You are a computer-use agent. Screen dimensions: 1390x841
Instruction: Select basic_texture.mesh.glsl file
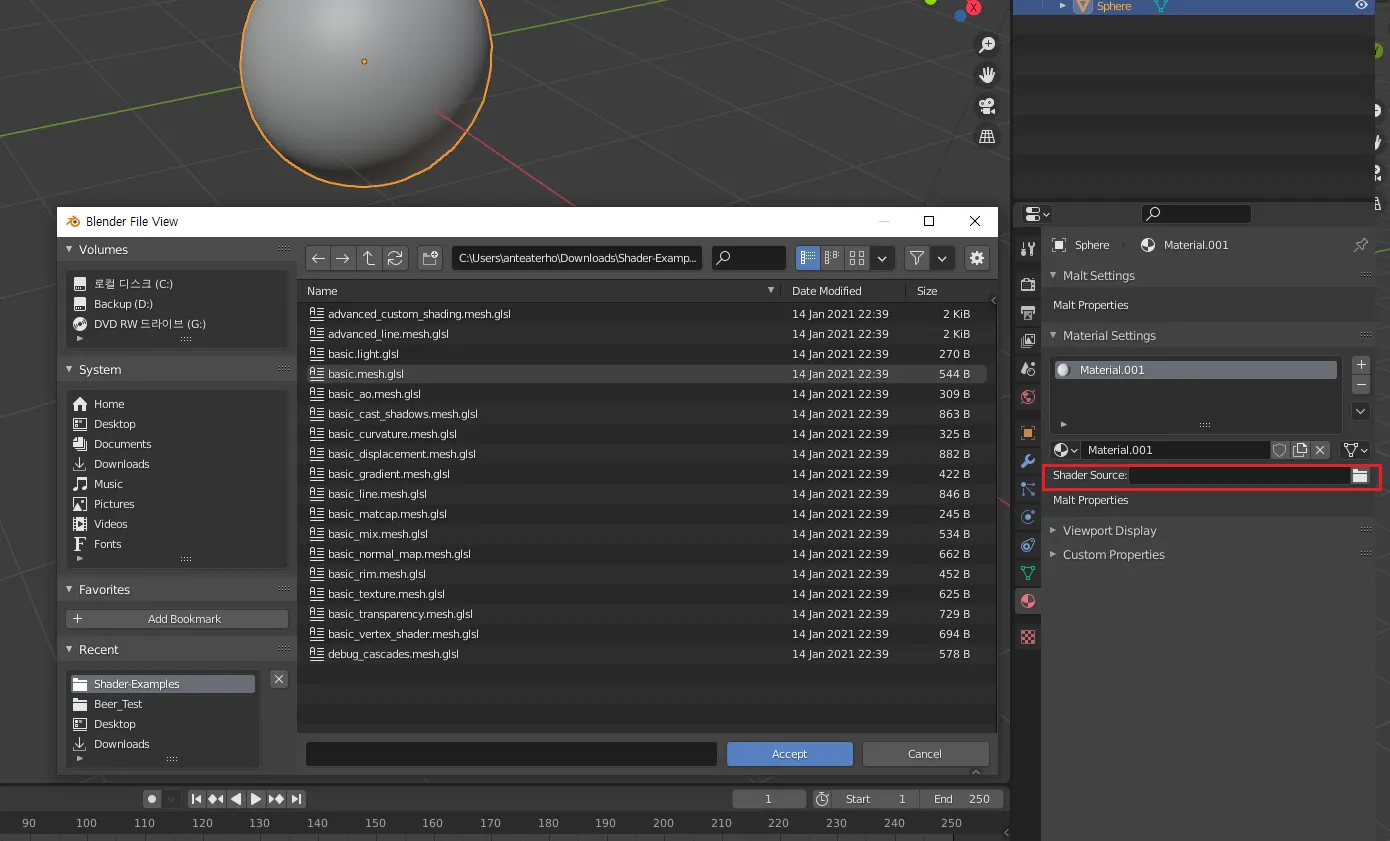(x=386, y=594)
